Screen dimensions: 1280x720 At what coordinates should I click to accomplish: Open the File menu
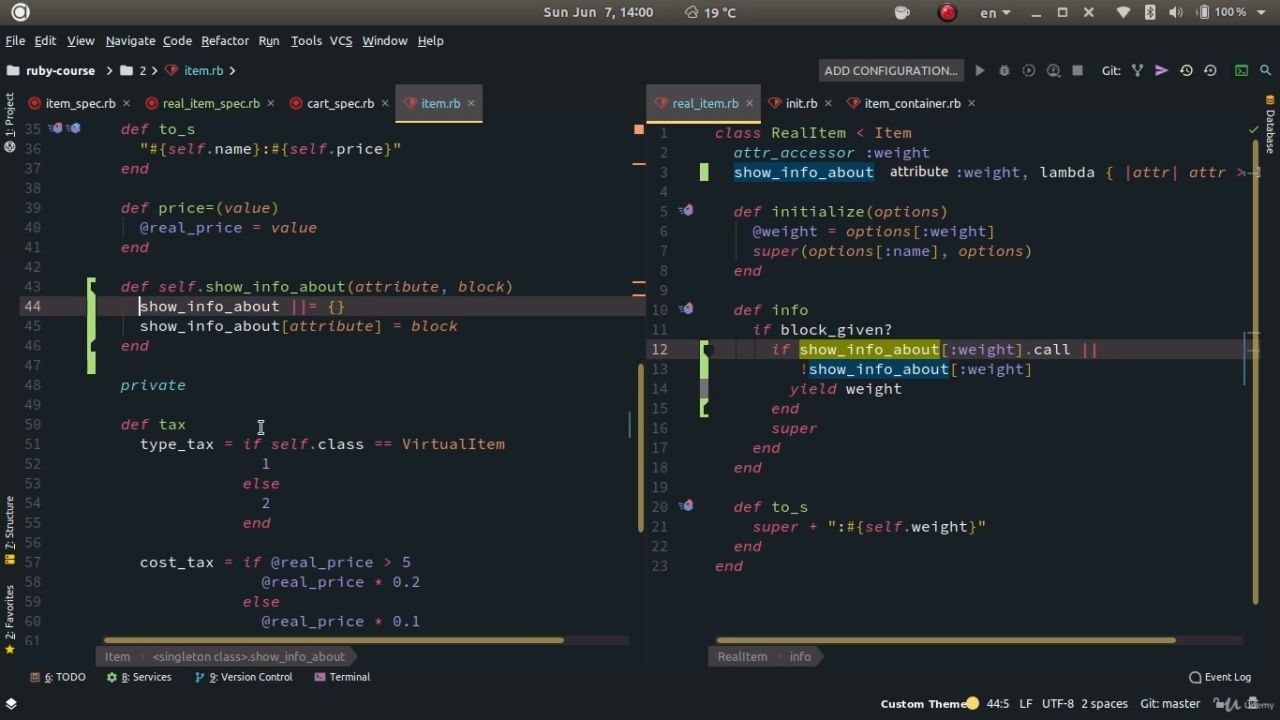[x=15, y=41]
